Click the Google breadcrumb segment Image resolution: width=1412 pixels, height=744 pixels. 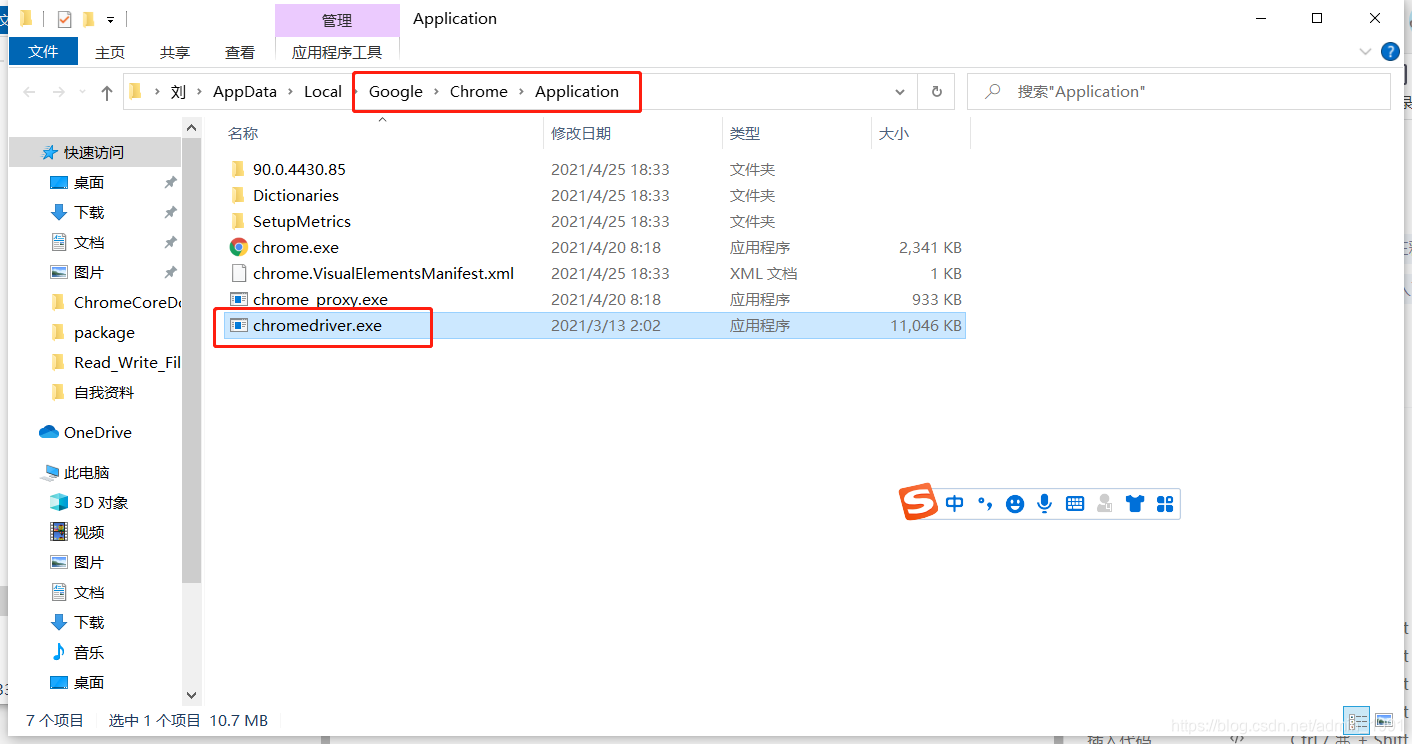[396, 92]
